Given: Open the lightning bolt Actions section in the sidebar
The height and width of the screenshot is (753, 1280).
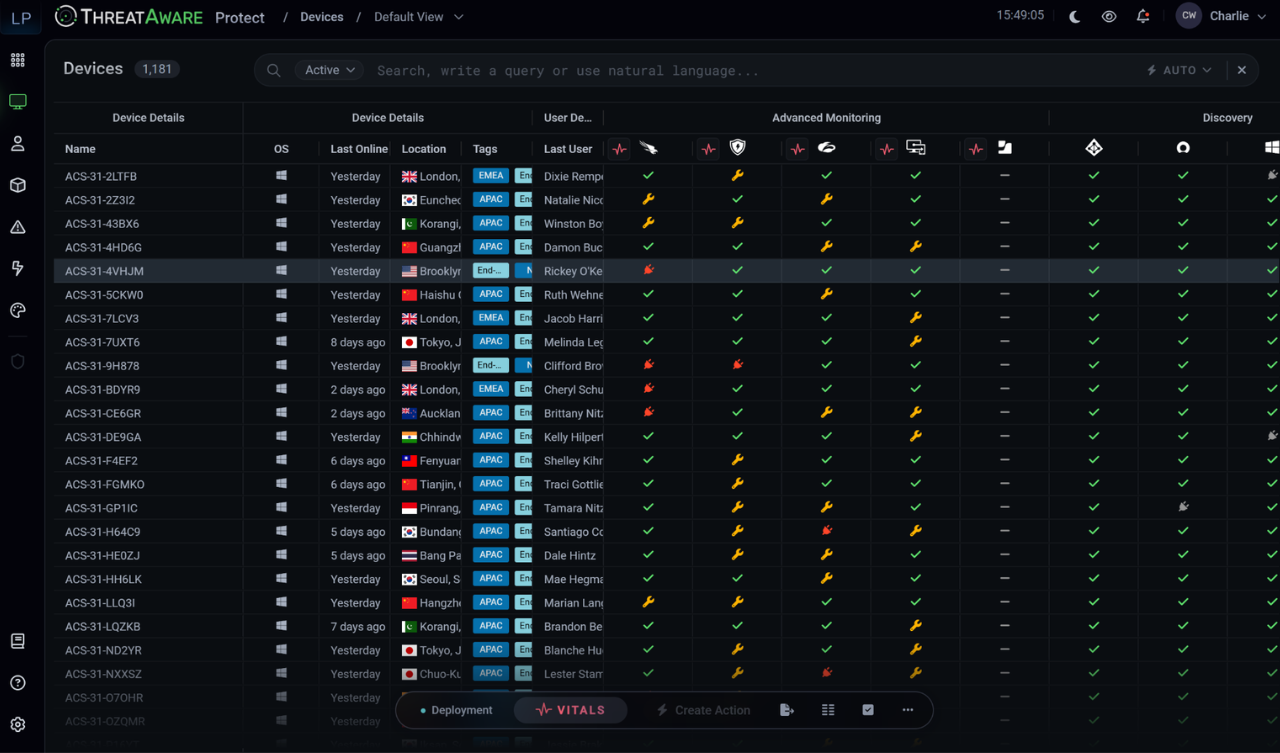Looking at the screenshot, I should pyautogui.click(x=18, y=269).
